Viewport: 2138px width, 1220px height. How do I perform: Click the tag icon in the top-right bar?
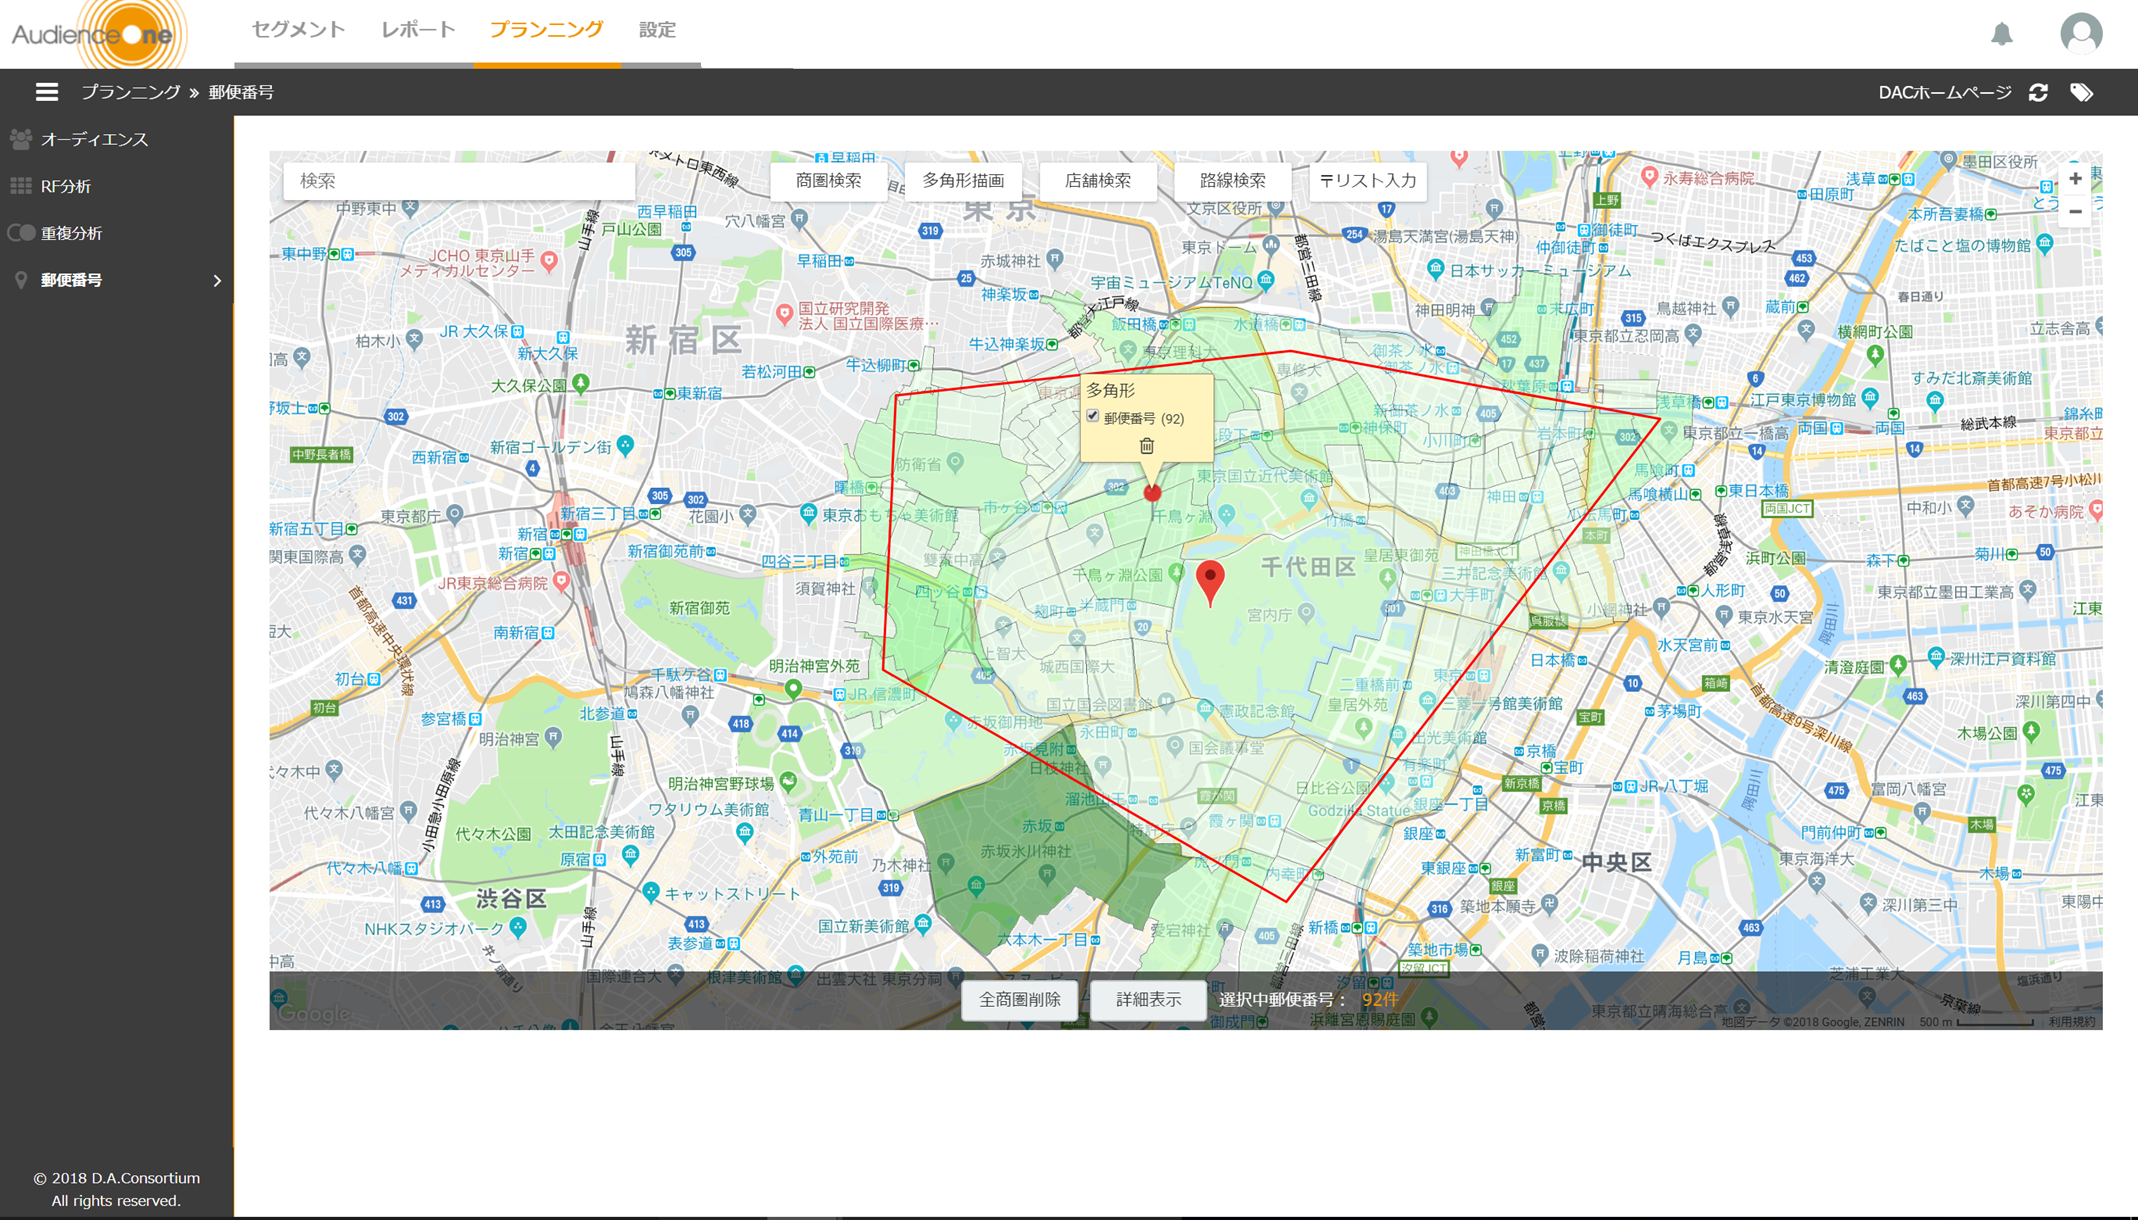[2083, 91]
